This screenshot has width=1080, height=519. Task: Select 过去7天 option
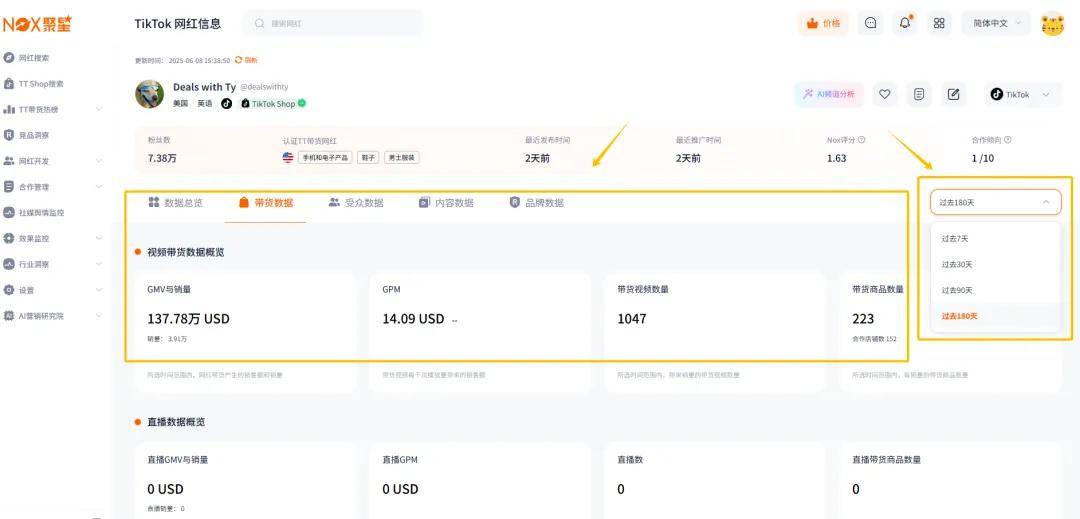tap(995, 239)
